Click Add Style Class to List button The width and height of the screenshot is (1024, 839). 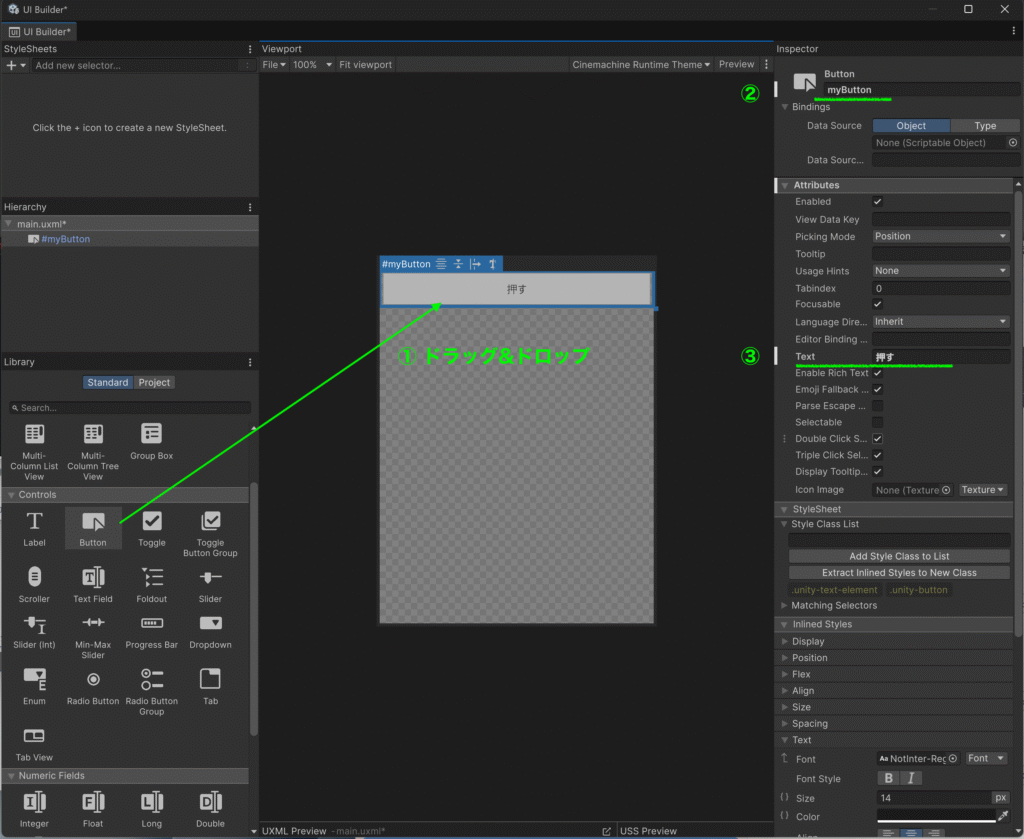click(x=899, y=557)
